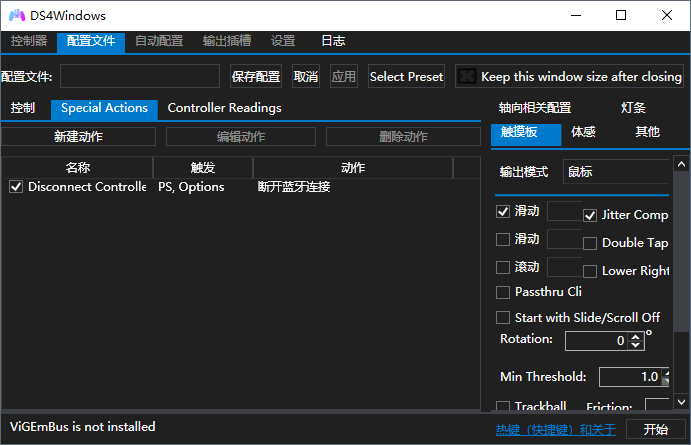Click the value box beside 滚动
Image resolution: width=691 pixels, height=445 pixels.
[x=565, y=267]
